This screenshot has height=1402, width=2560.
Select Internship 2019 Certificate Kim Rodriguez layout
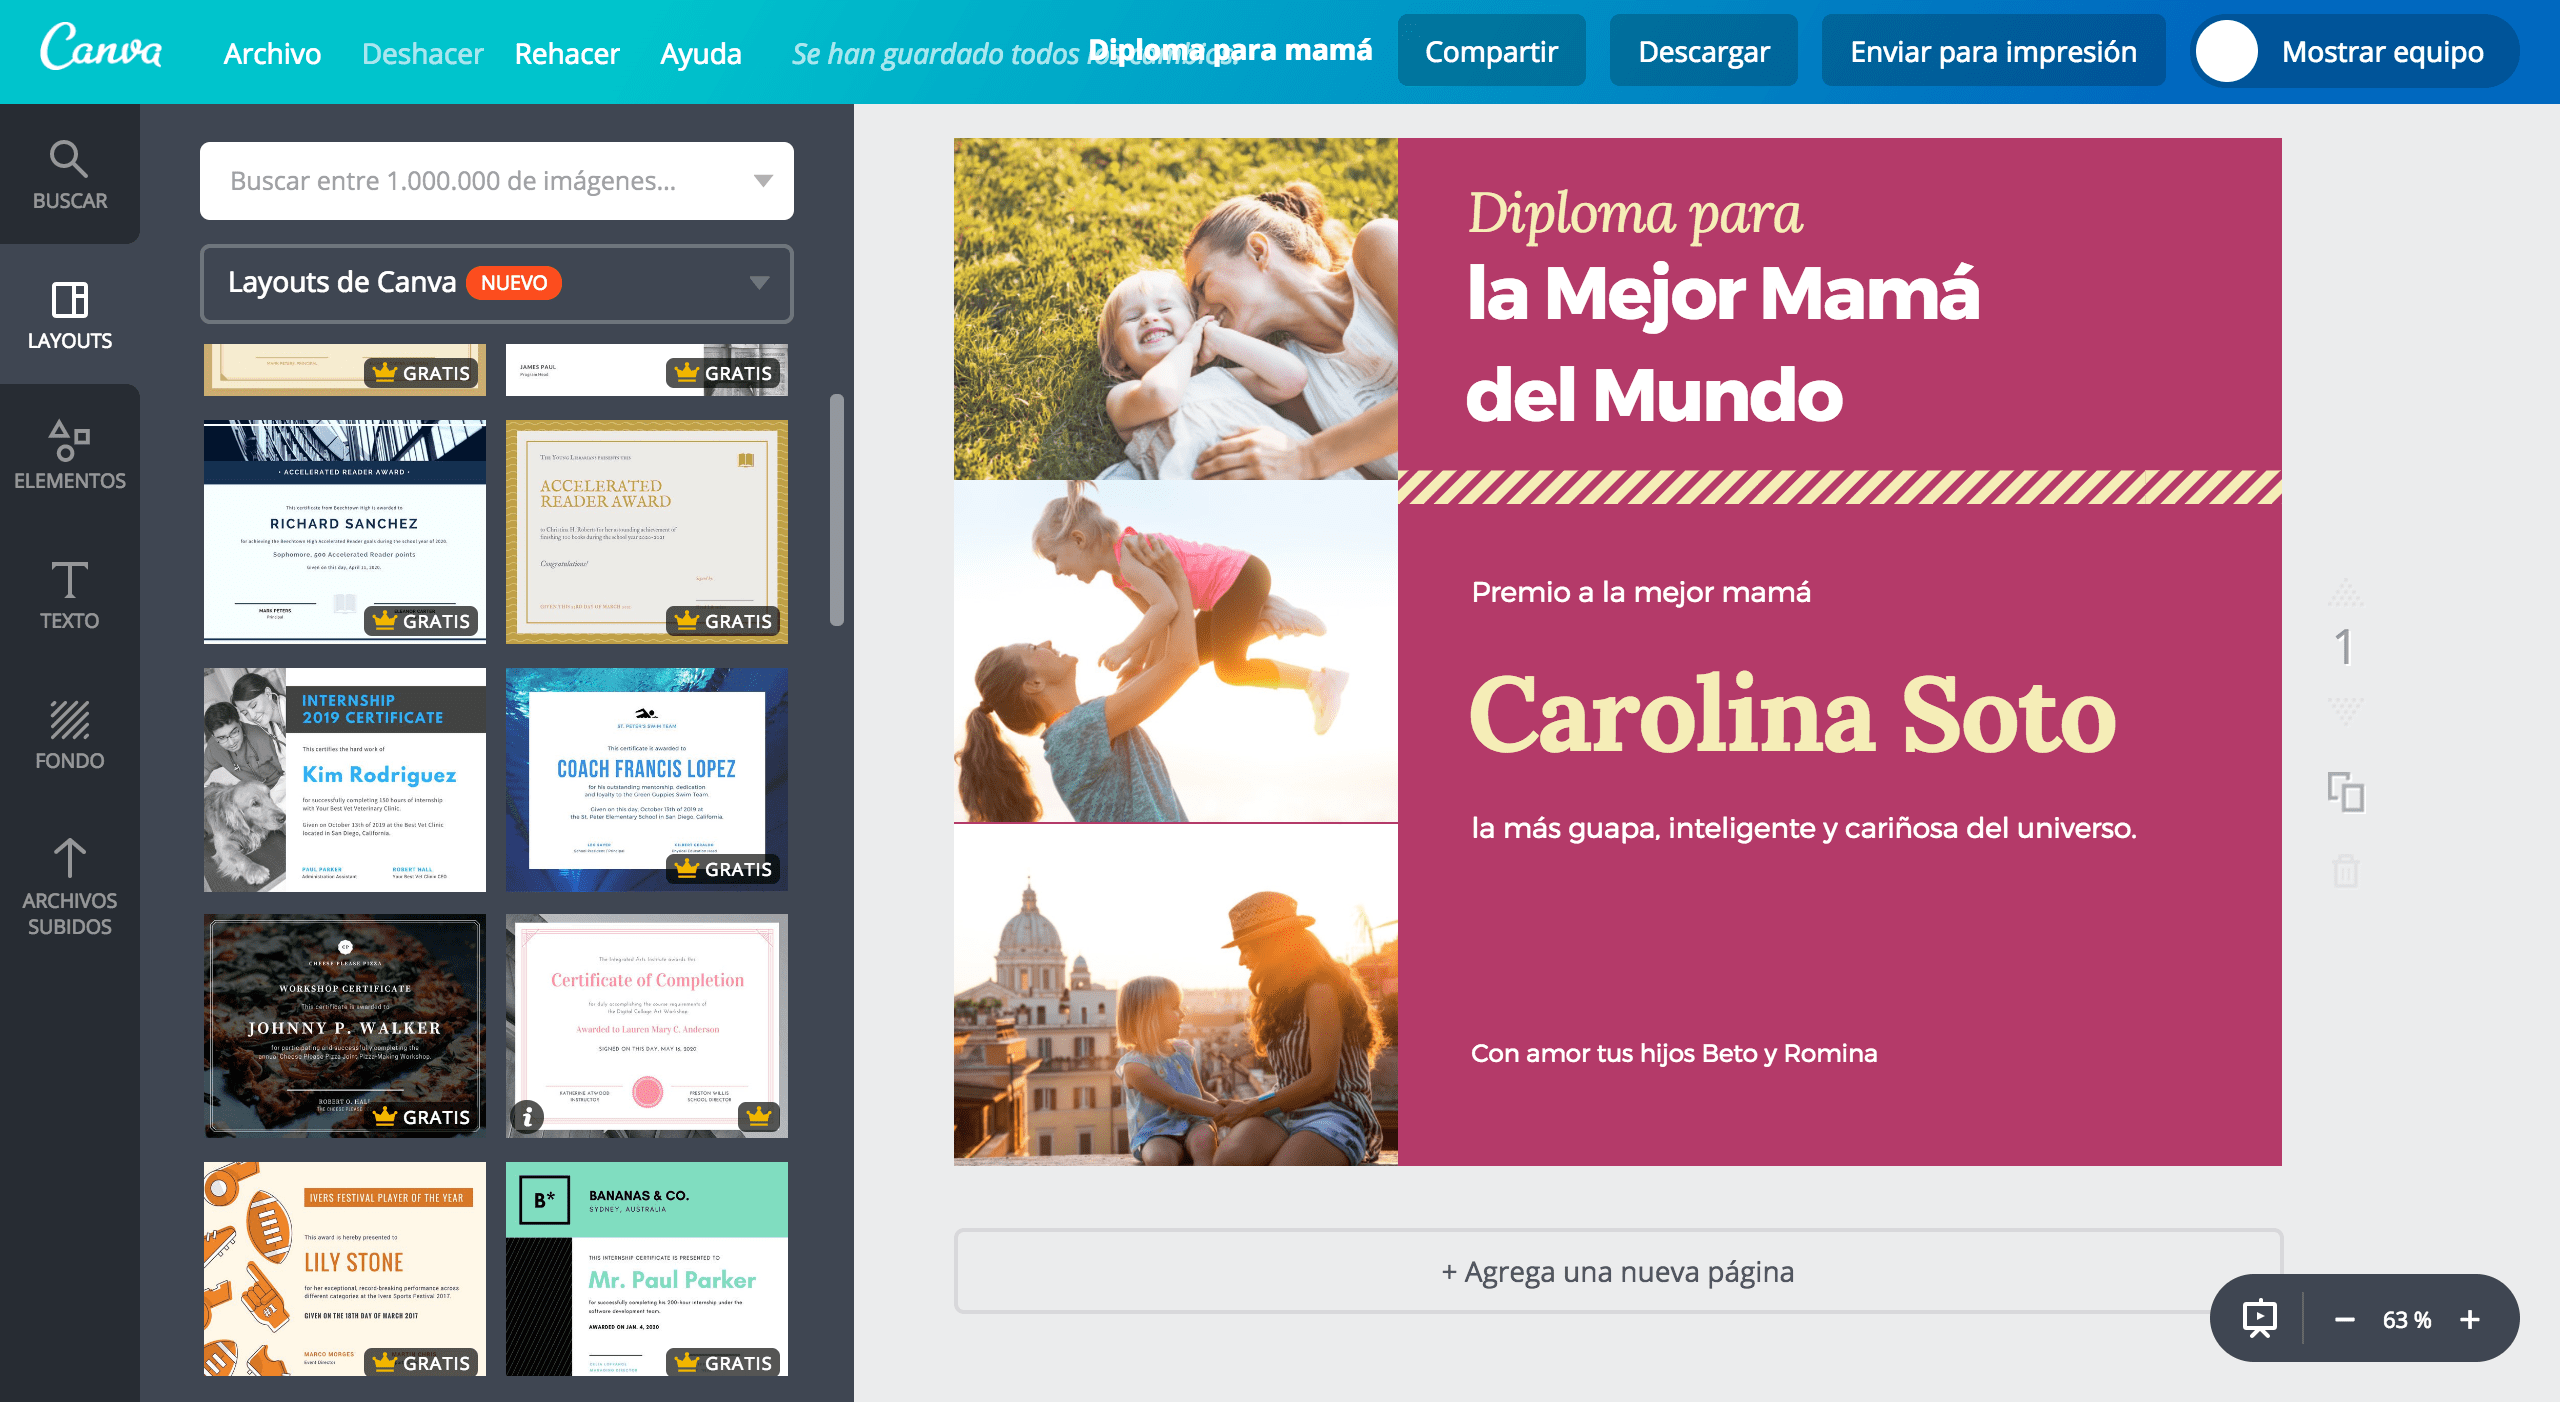point(345,779)
